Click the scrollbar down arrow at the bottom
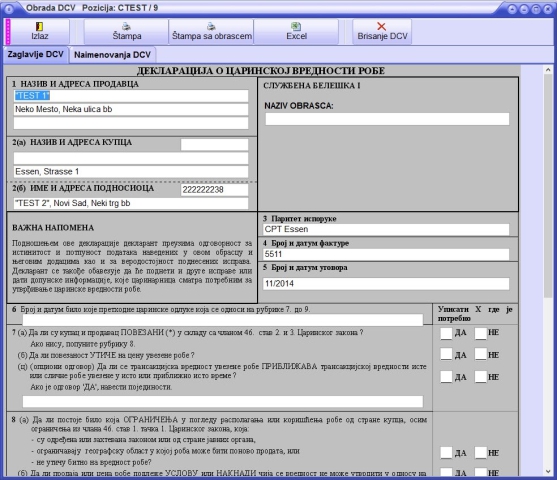The height and width of the screenshot is (480, 557). coord(548,471)
